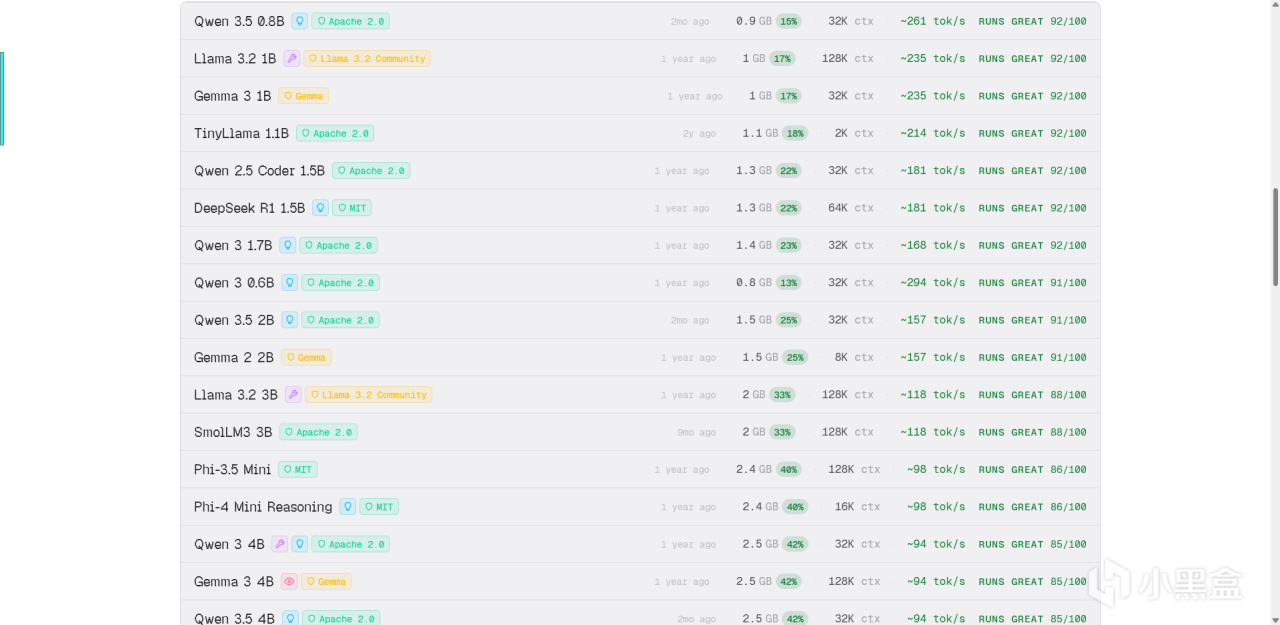Click the purple tool icon on Llama 3.2 3B

point(293,395)
